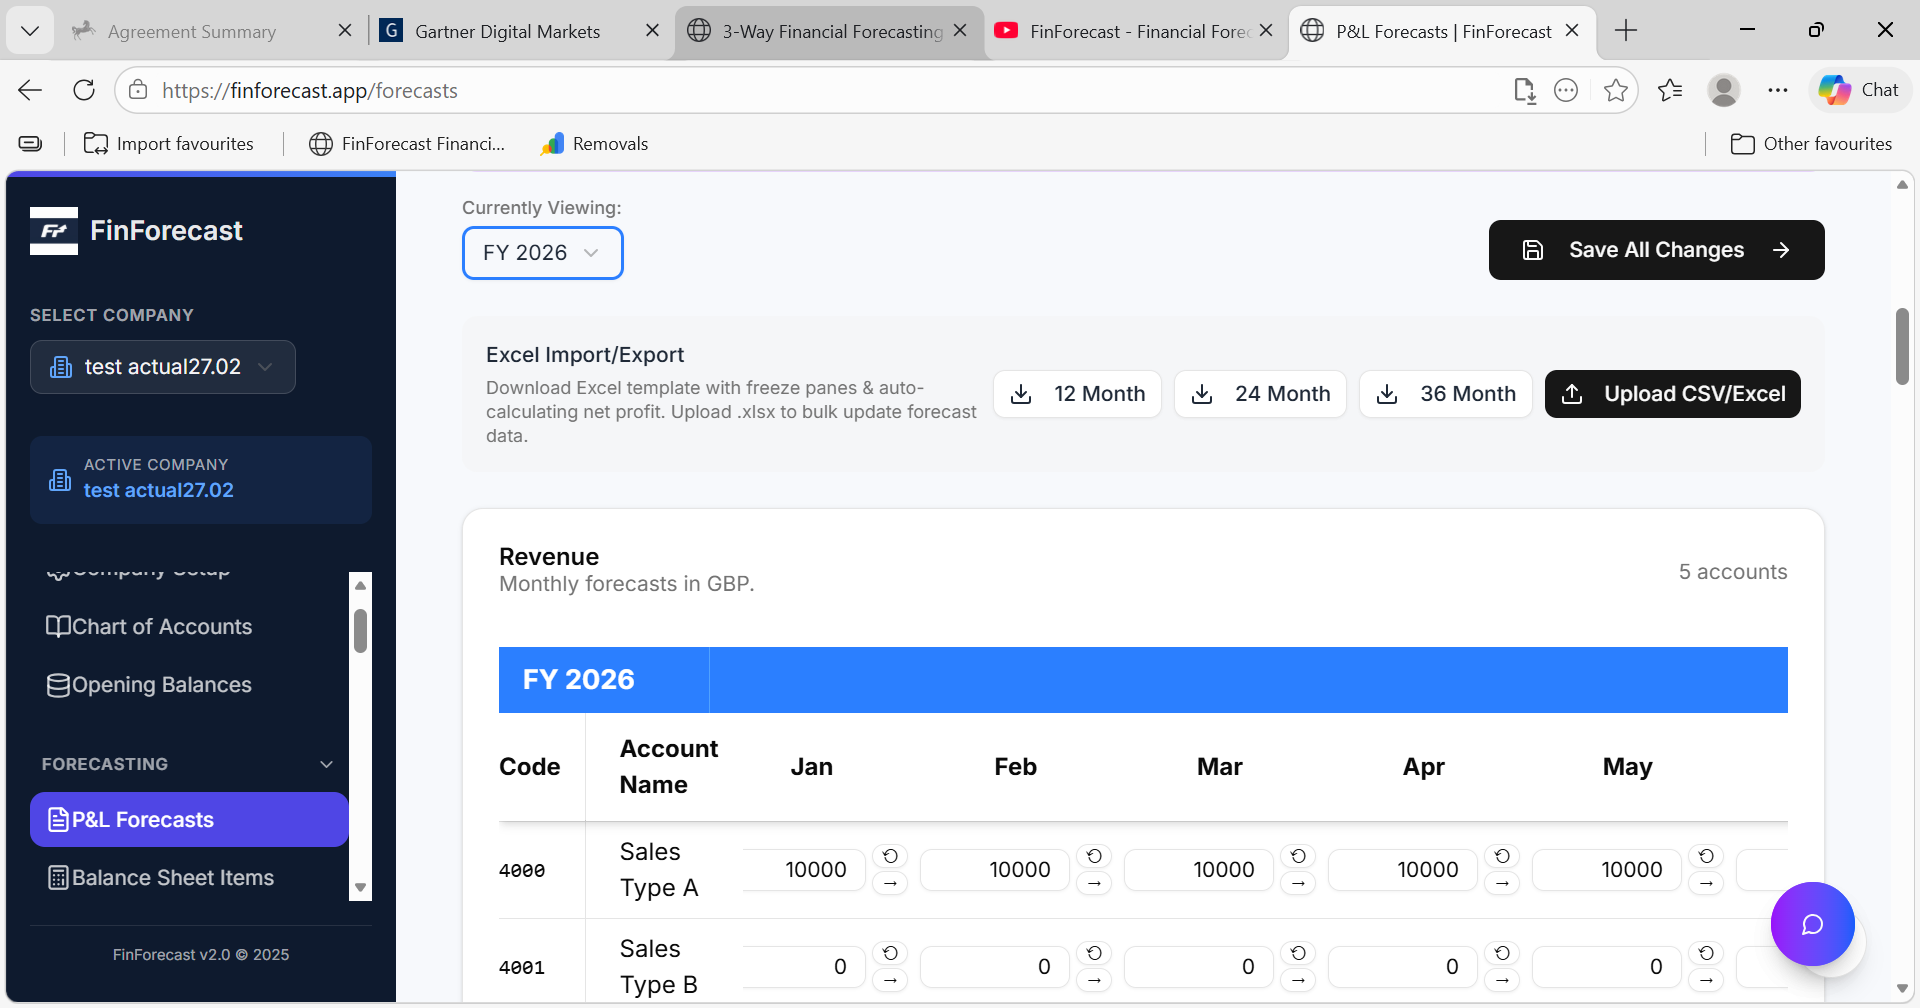This screenshot has height=1008, width=1920.
Task: Click Save All Changes button
Action: click(x=1656, y=250)
